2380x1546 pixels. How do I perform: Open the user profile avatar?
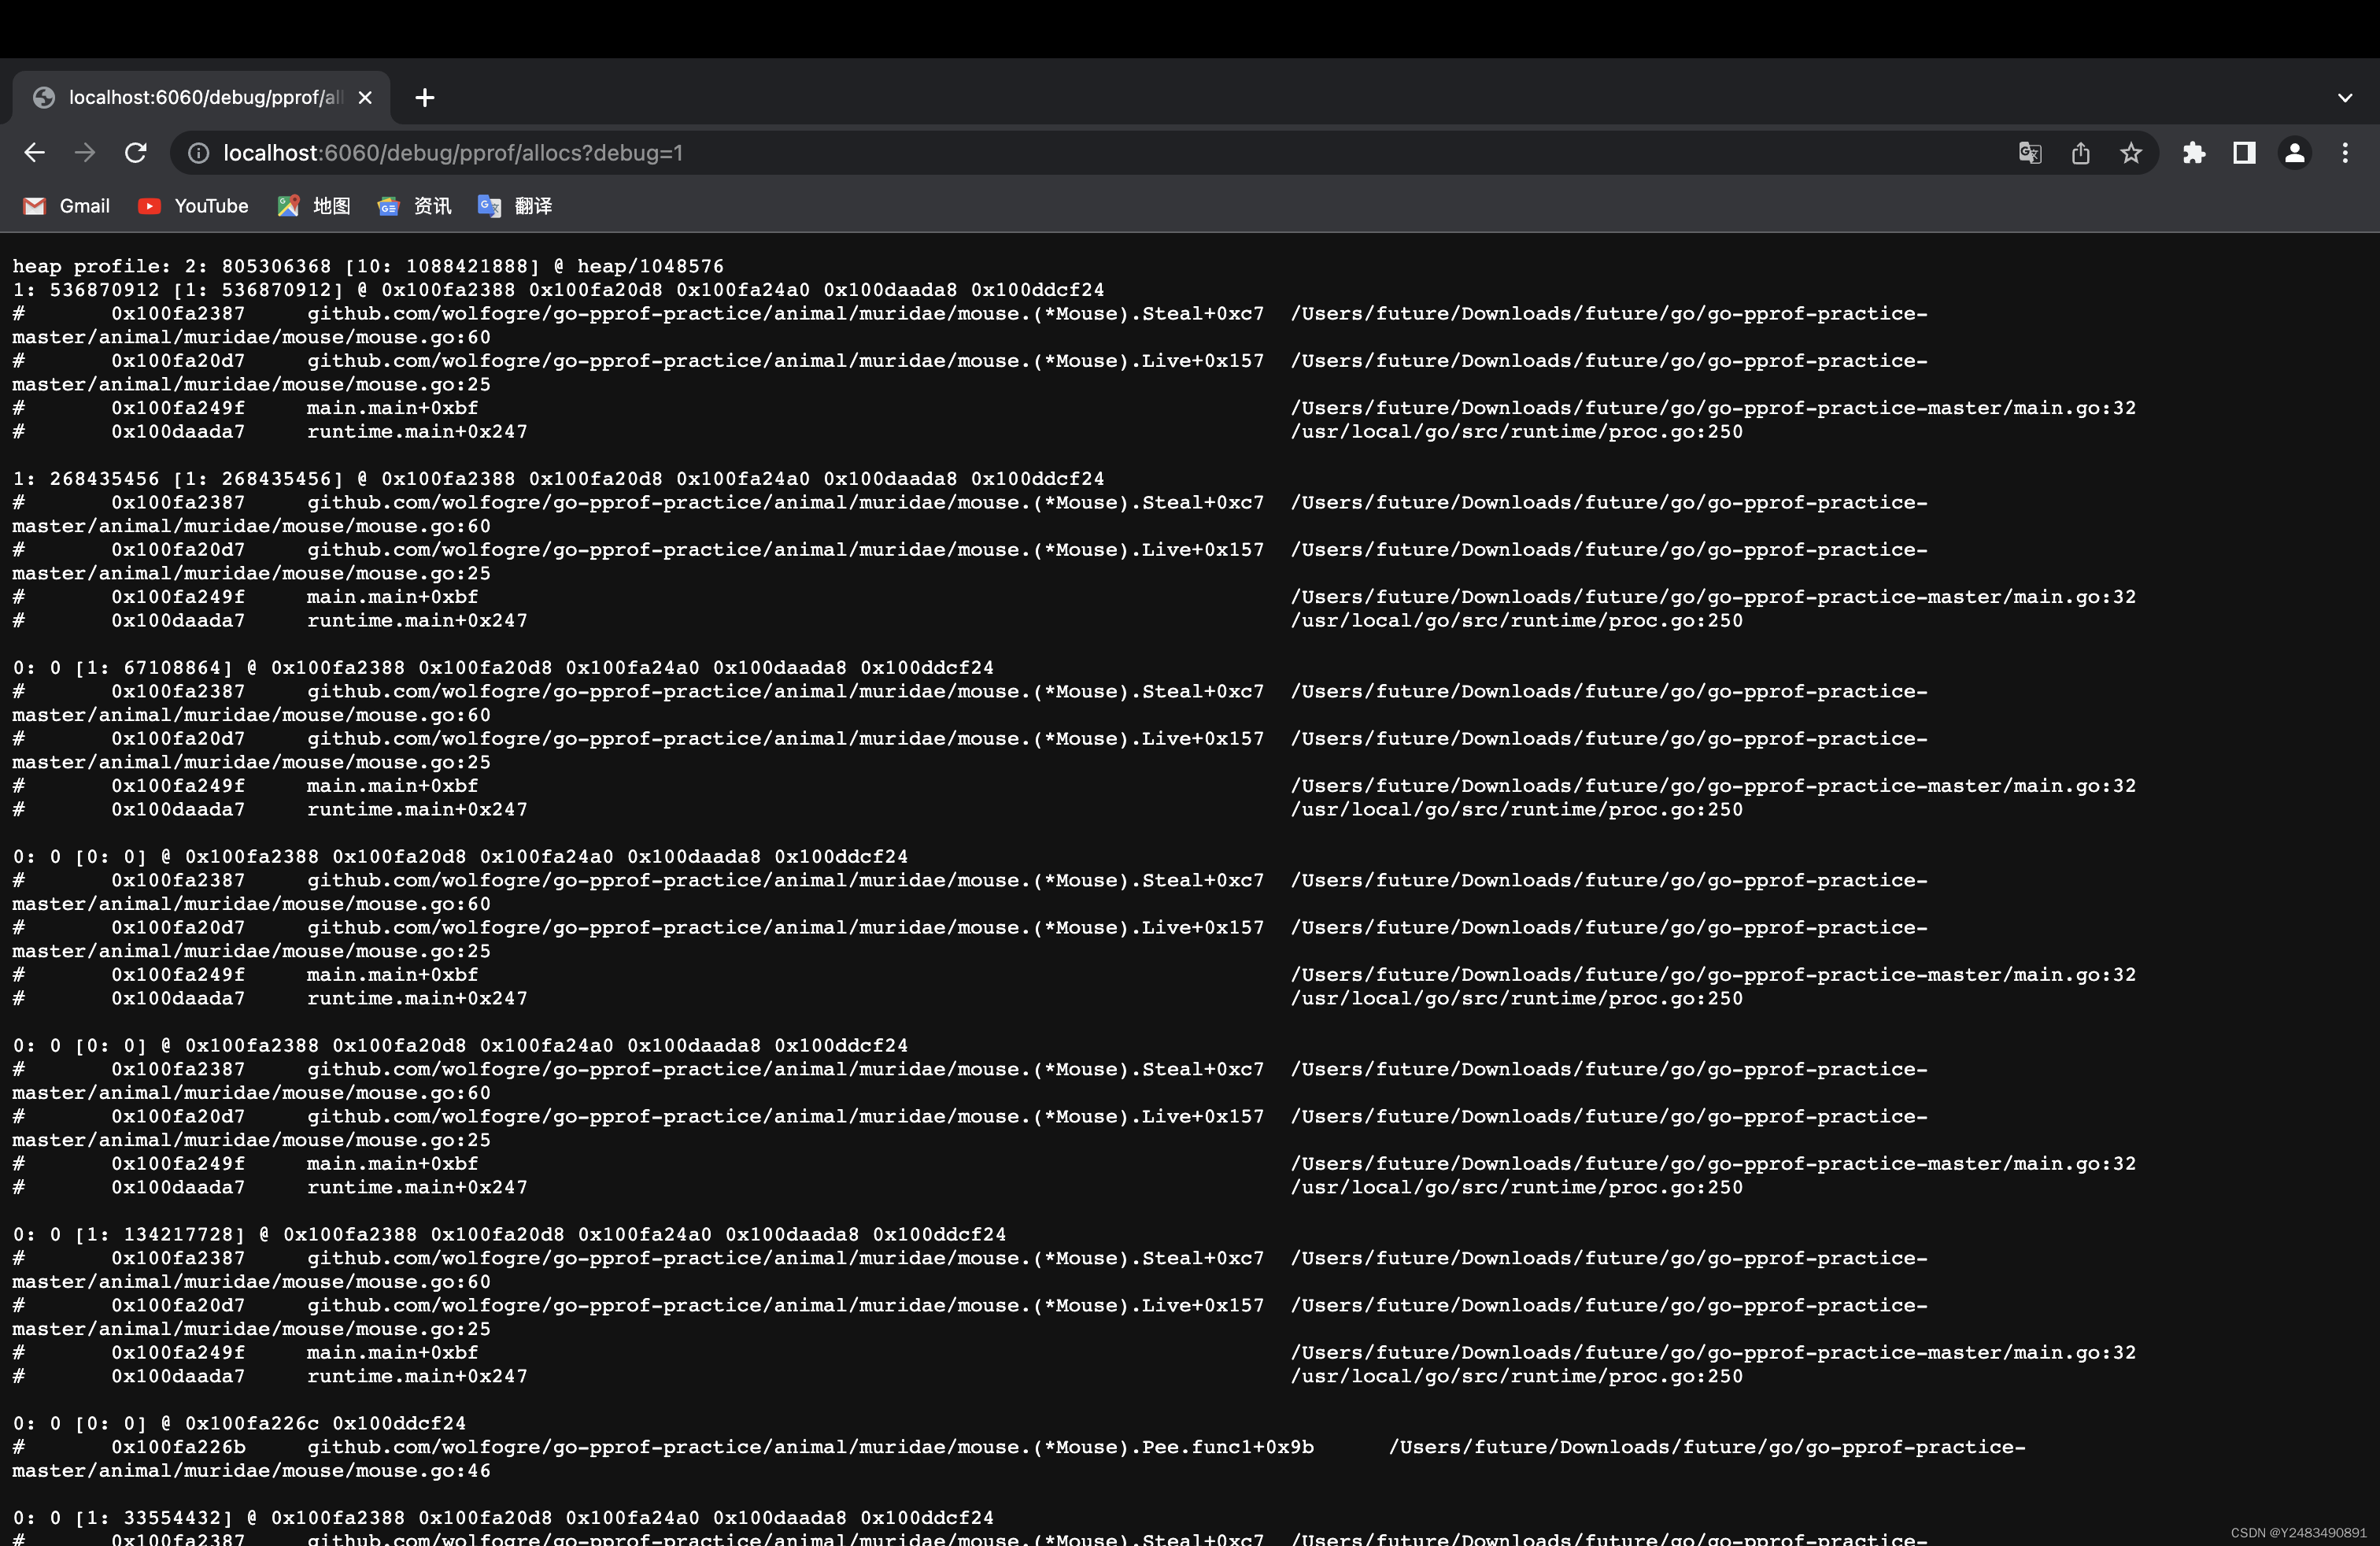point(2294,153)
